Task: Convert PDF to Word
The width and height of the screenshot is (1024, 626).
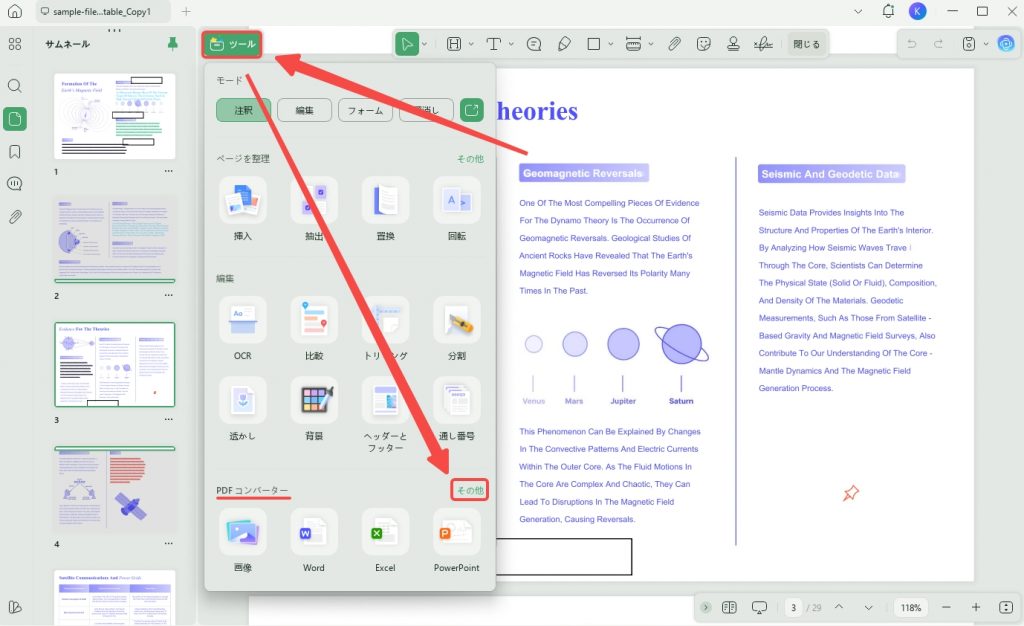Action: (x=314, y=541)
